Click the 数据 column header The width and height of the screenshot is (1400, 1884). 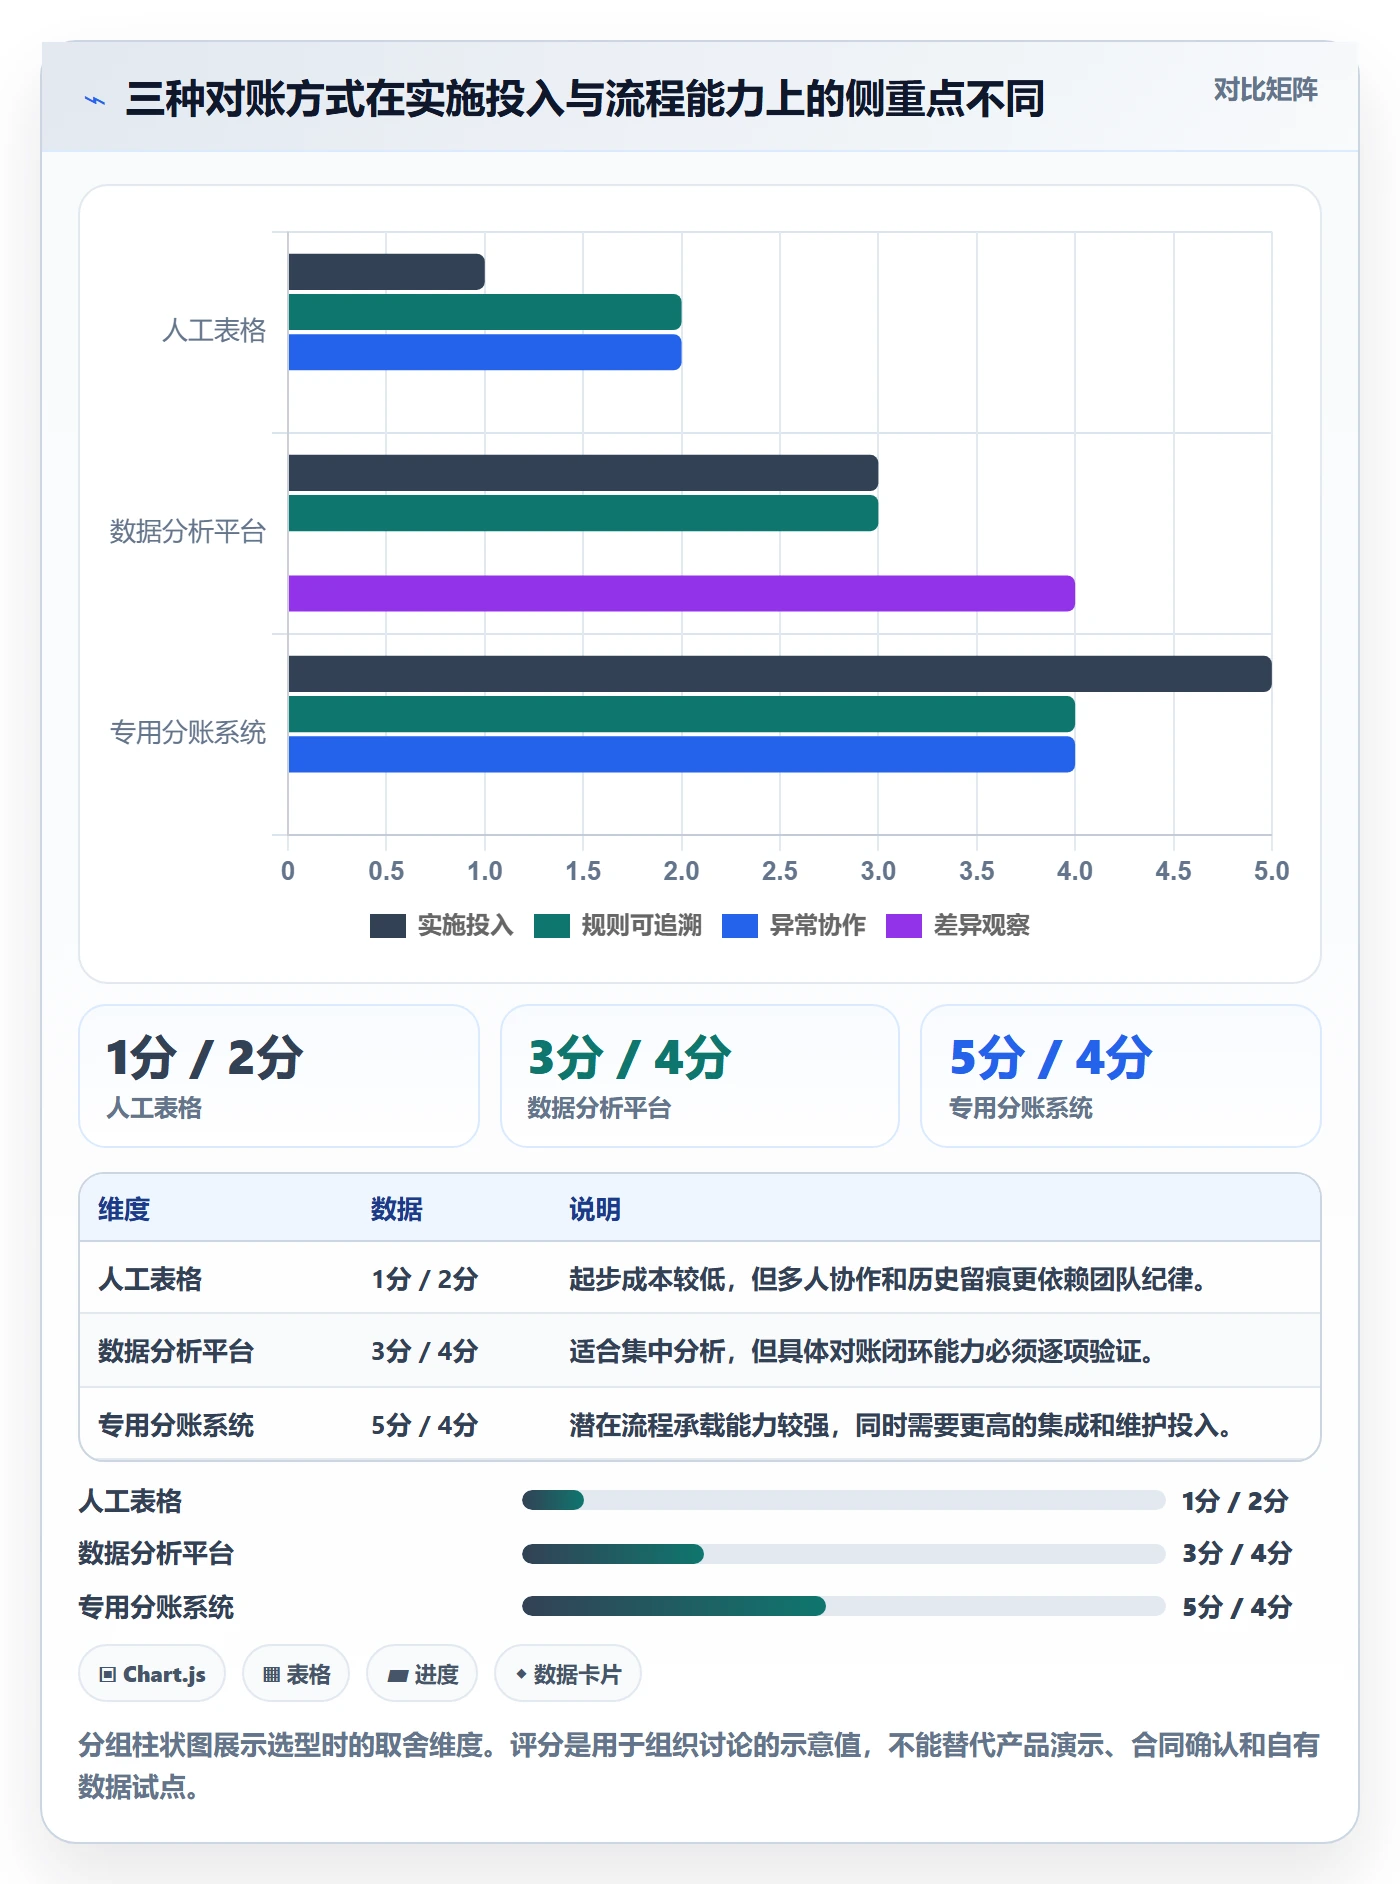[397, 1209]
